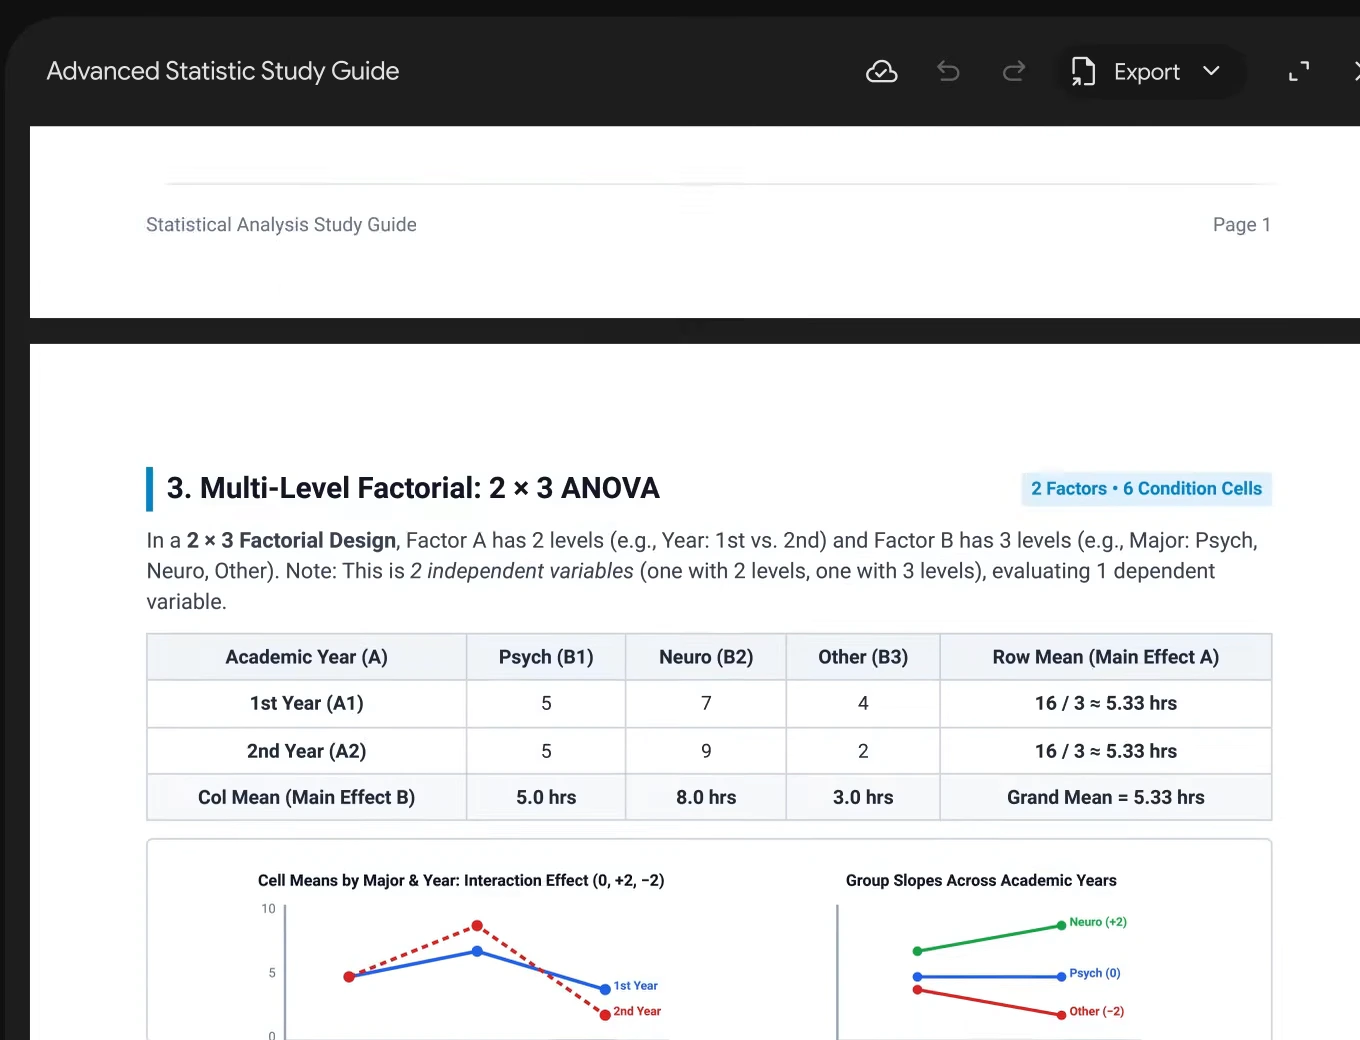This screenshot has height=1040, width=1360.
Task: Click the 'Page 1' label
Action: click(1241, 225)
